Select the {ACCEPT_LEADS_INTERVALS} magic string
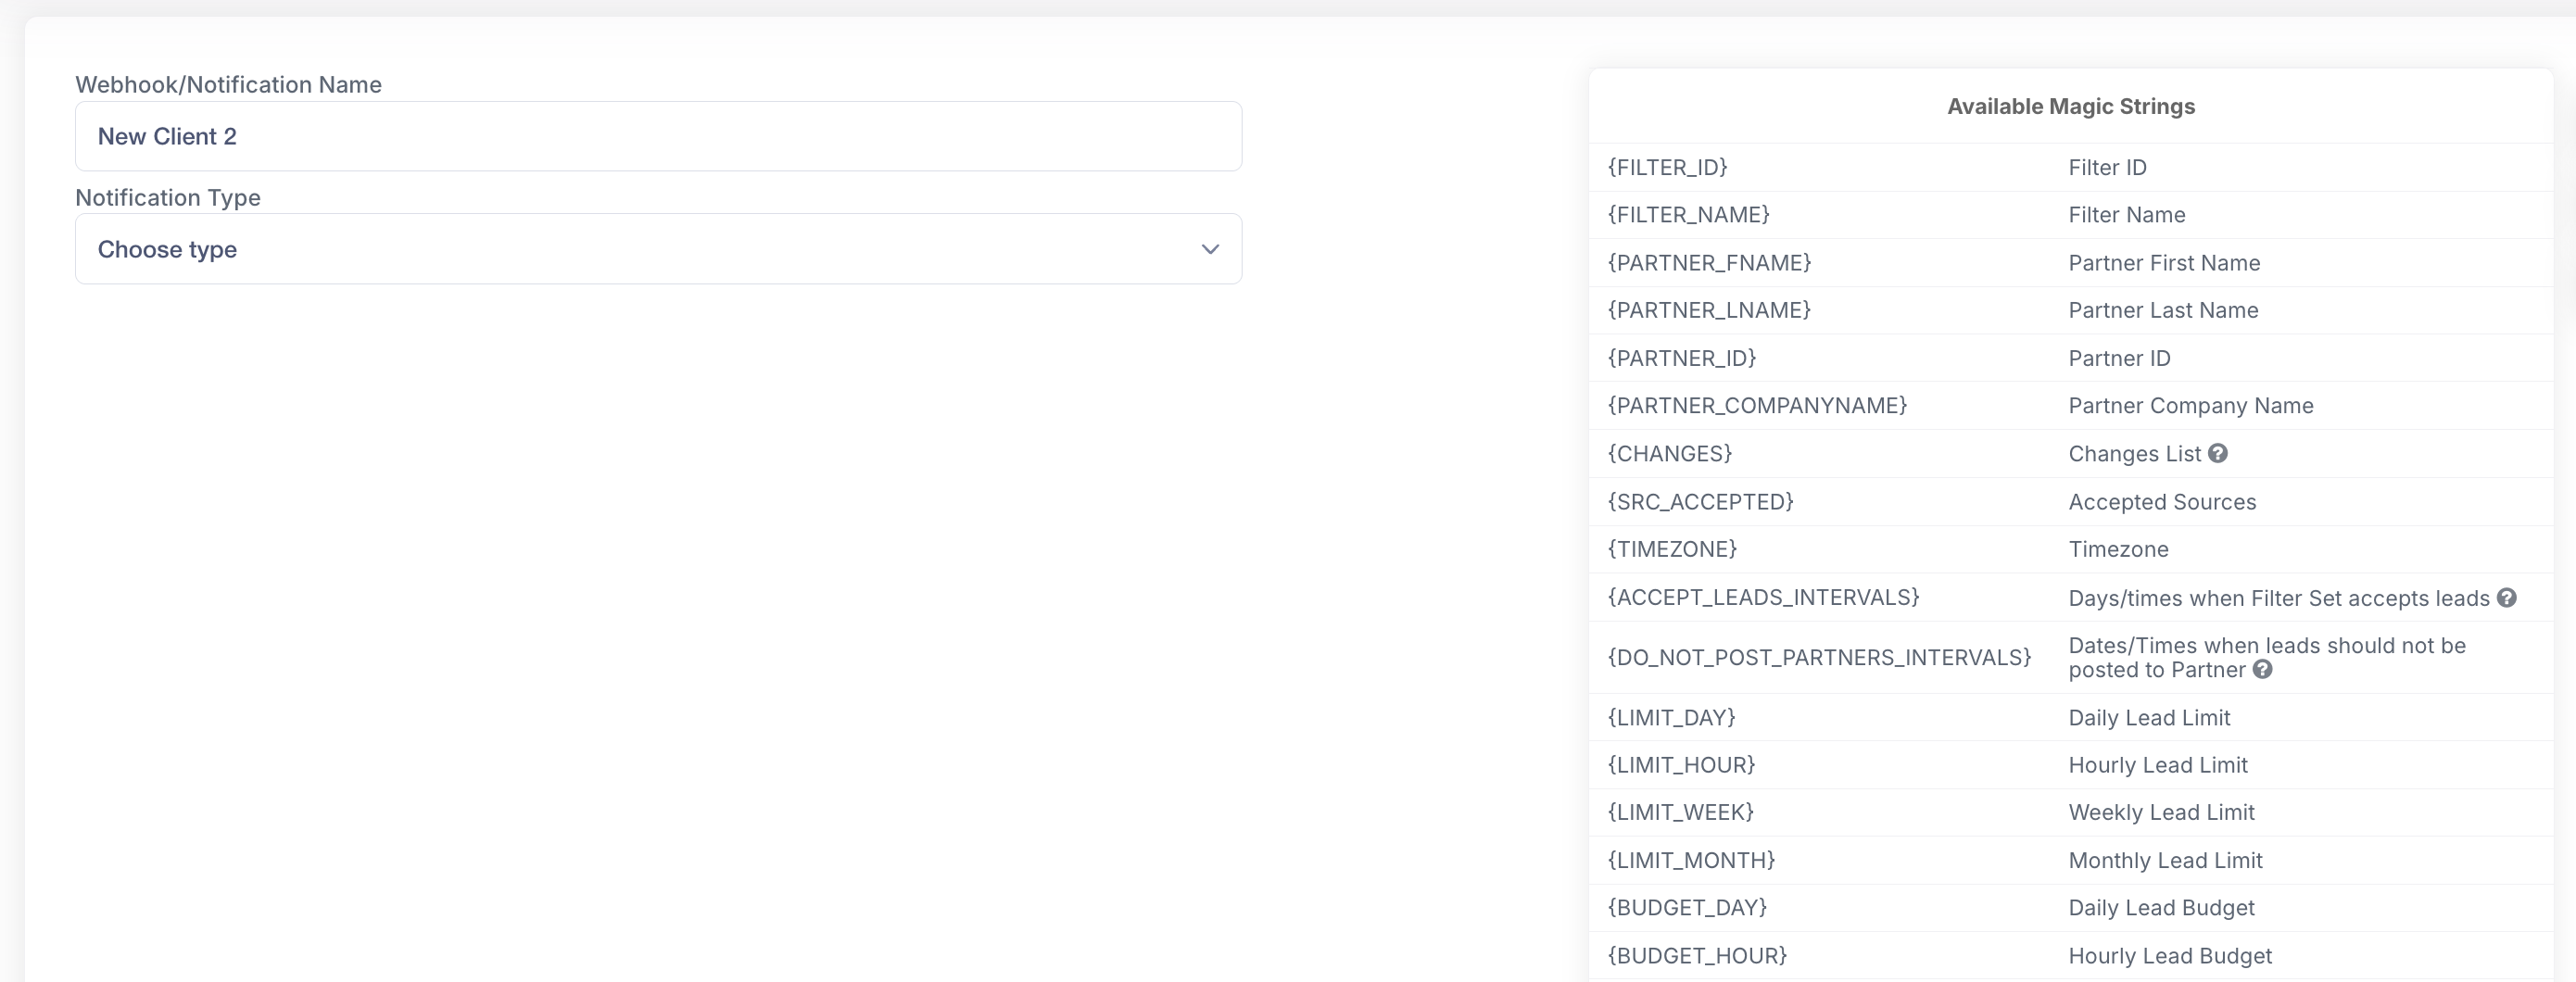 tap(1763, 597)
